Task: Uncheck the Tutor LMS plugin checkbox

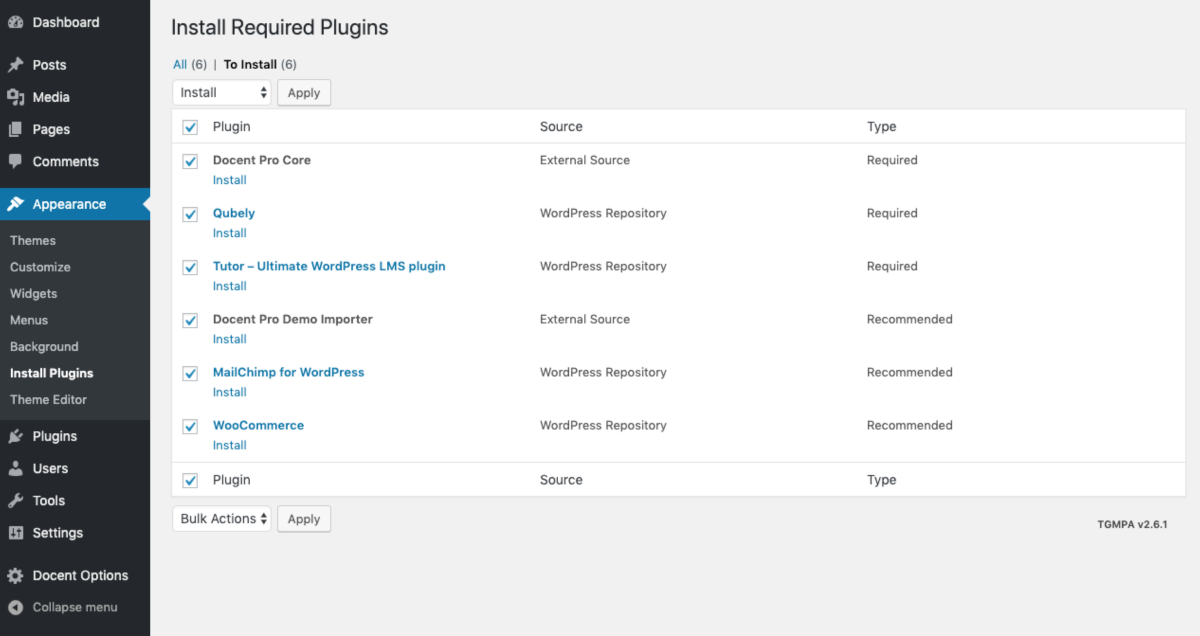Action: [190, 267]
